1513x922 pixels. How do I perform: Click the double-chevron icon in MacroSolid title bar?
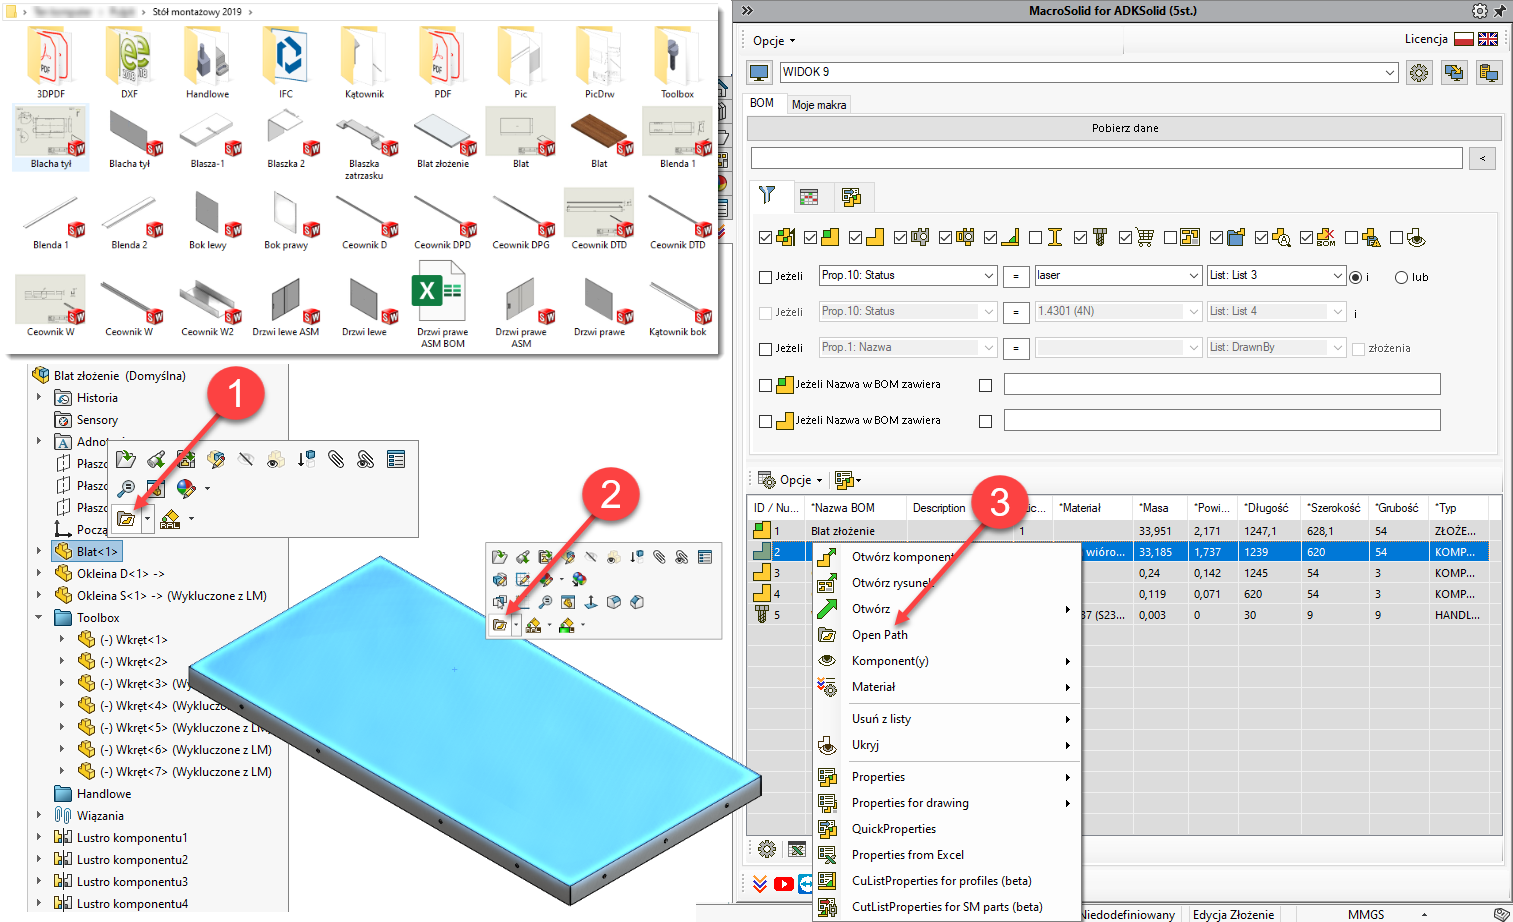[x=747, y=11]
